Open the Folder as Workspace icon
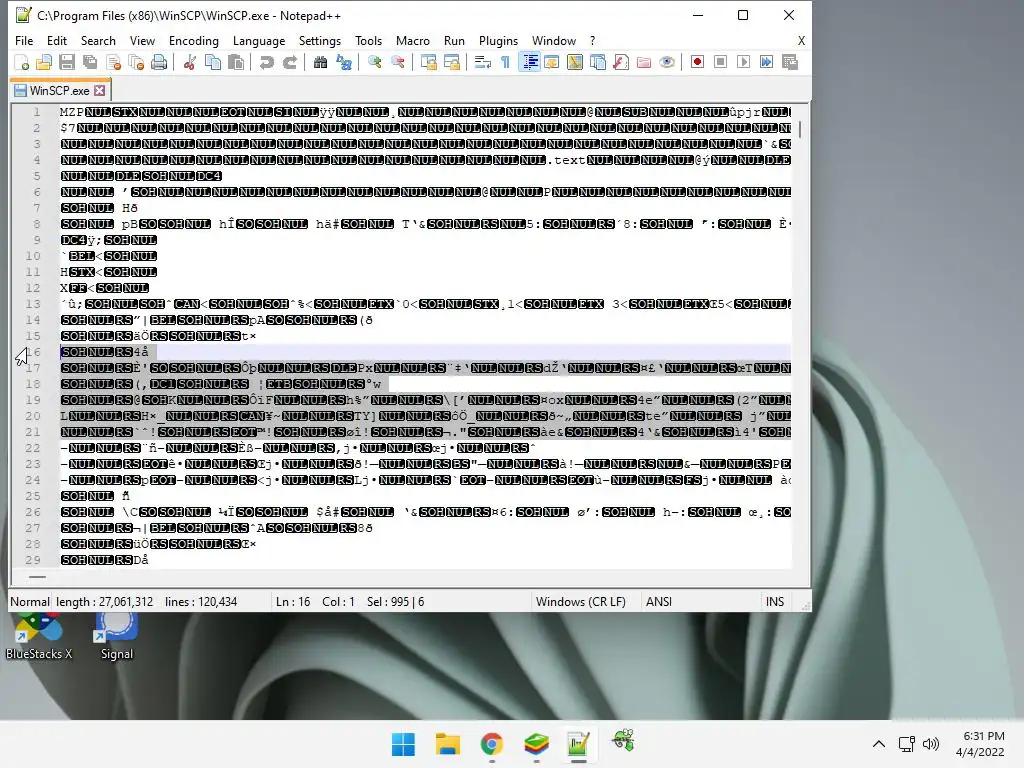1024x768 pixels. 644,63
